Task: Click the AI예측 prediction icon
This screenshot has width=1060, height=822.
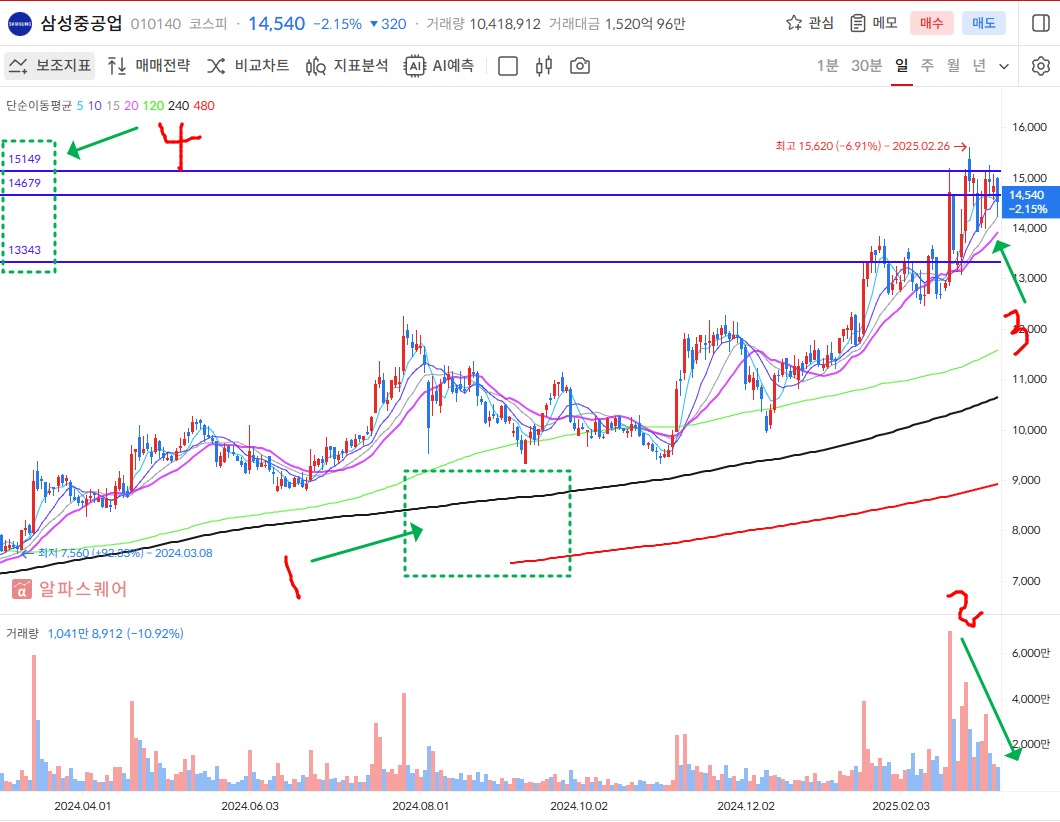Action: click(439, 66)
